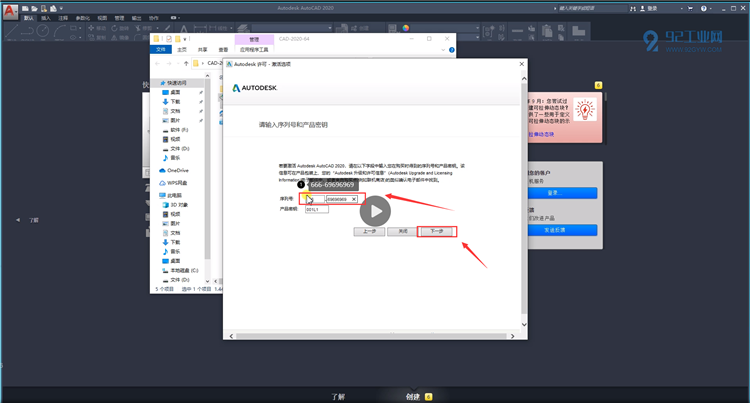Switch to the 创建 tab at bottom
The height and width of the screenshot is (403, 750).
click(x=413, y=397)
